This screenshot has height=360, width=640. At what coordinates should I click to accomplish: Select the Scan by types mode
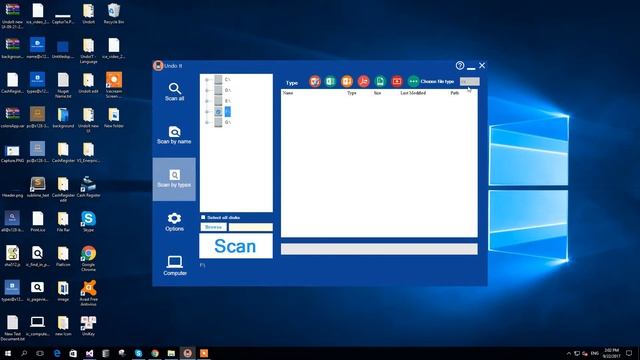[174, 179]
